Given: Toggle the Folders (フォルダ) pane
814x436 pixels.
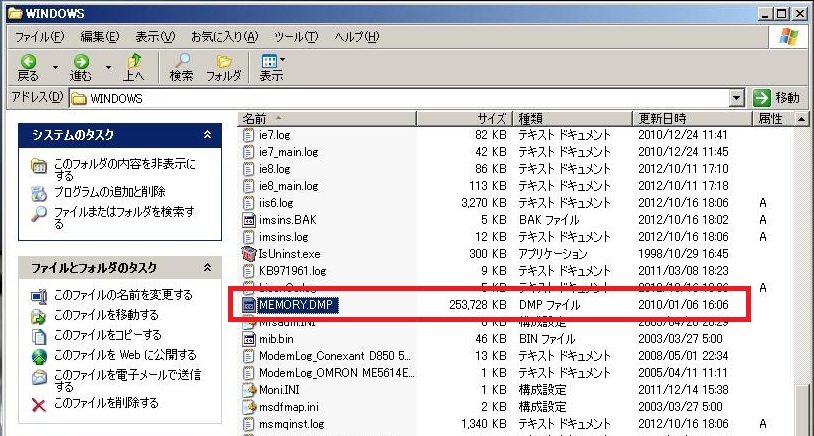Looking at the screenshot, I should click(x=224, y=68).
